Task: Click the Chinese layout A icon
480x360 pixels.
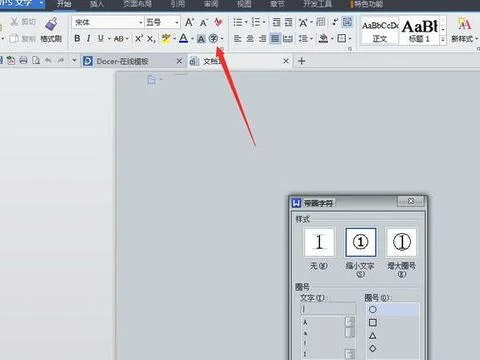Action: point(303,22)
